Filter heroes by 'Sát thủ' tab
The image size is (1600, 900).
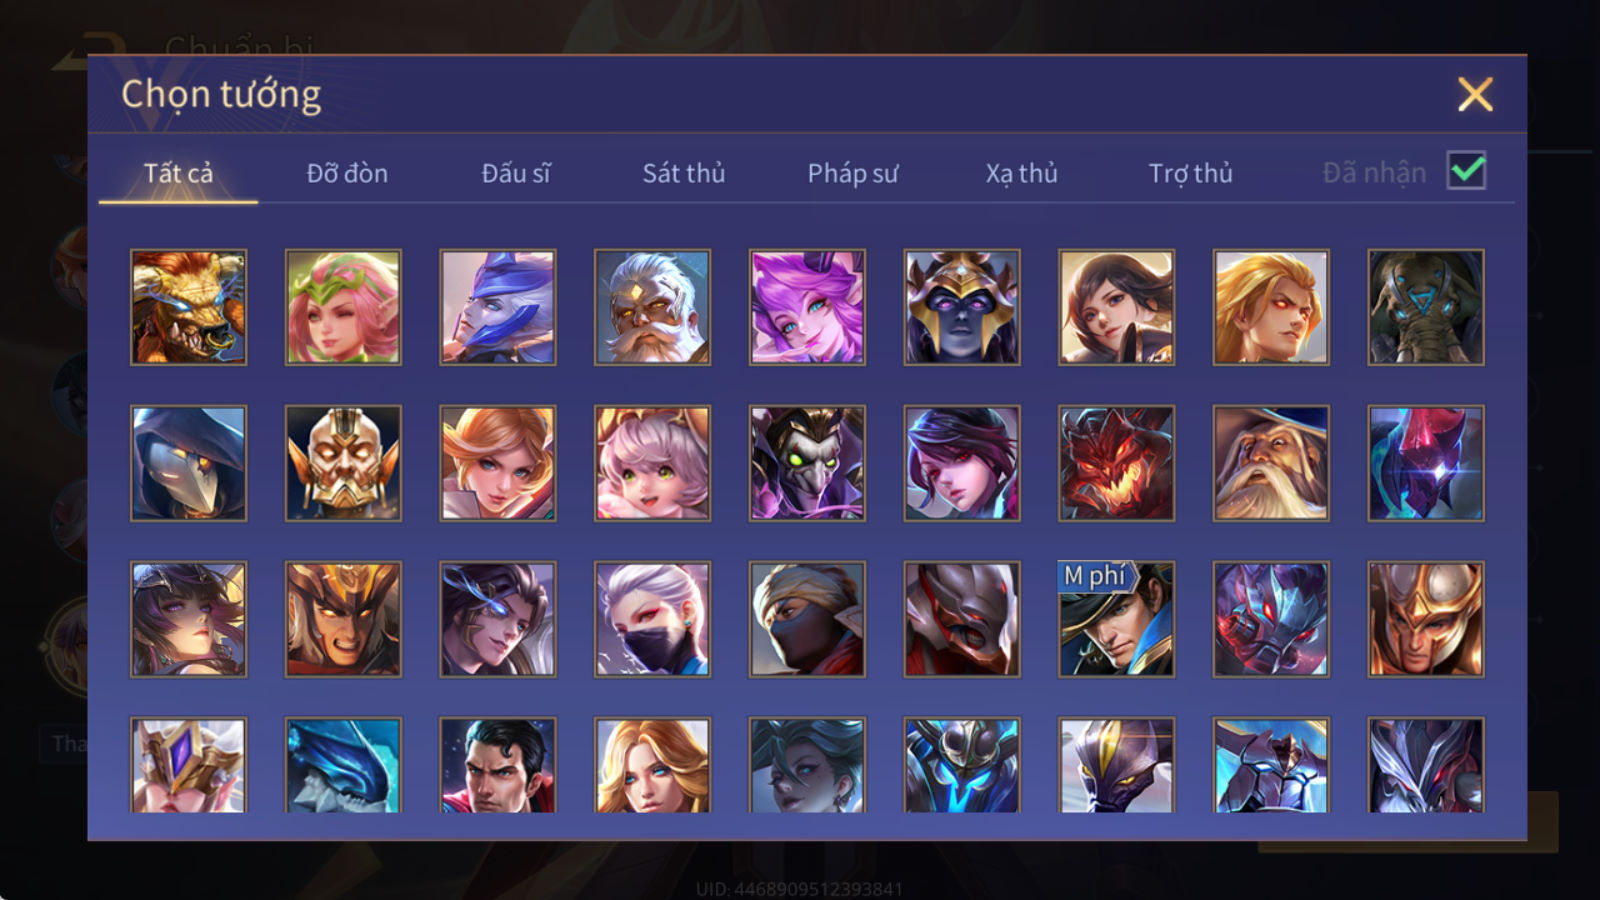pos(683,173)
